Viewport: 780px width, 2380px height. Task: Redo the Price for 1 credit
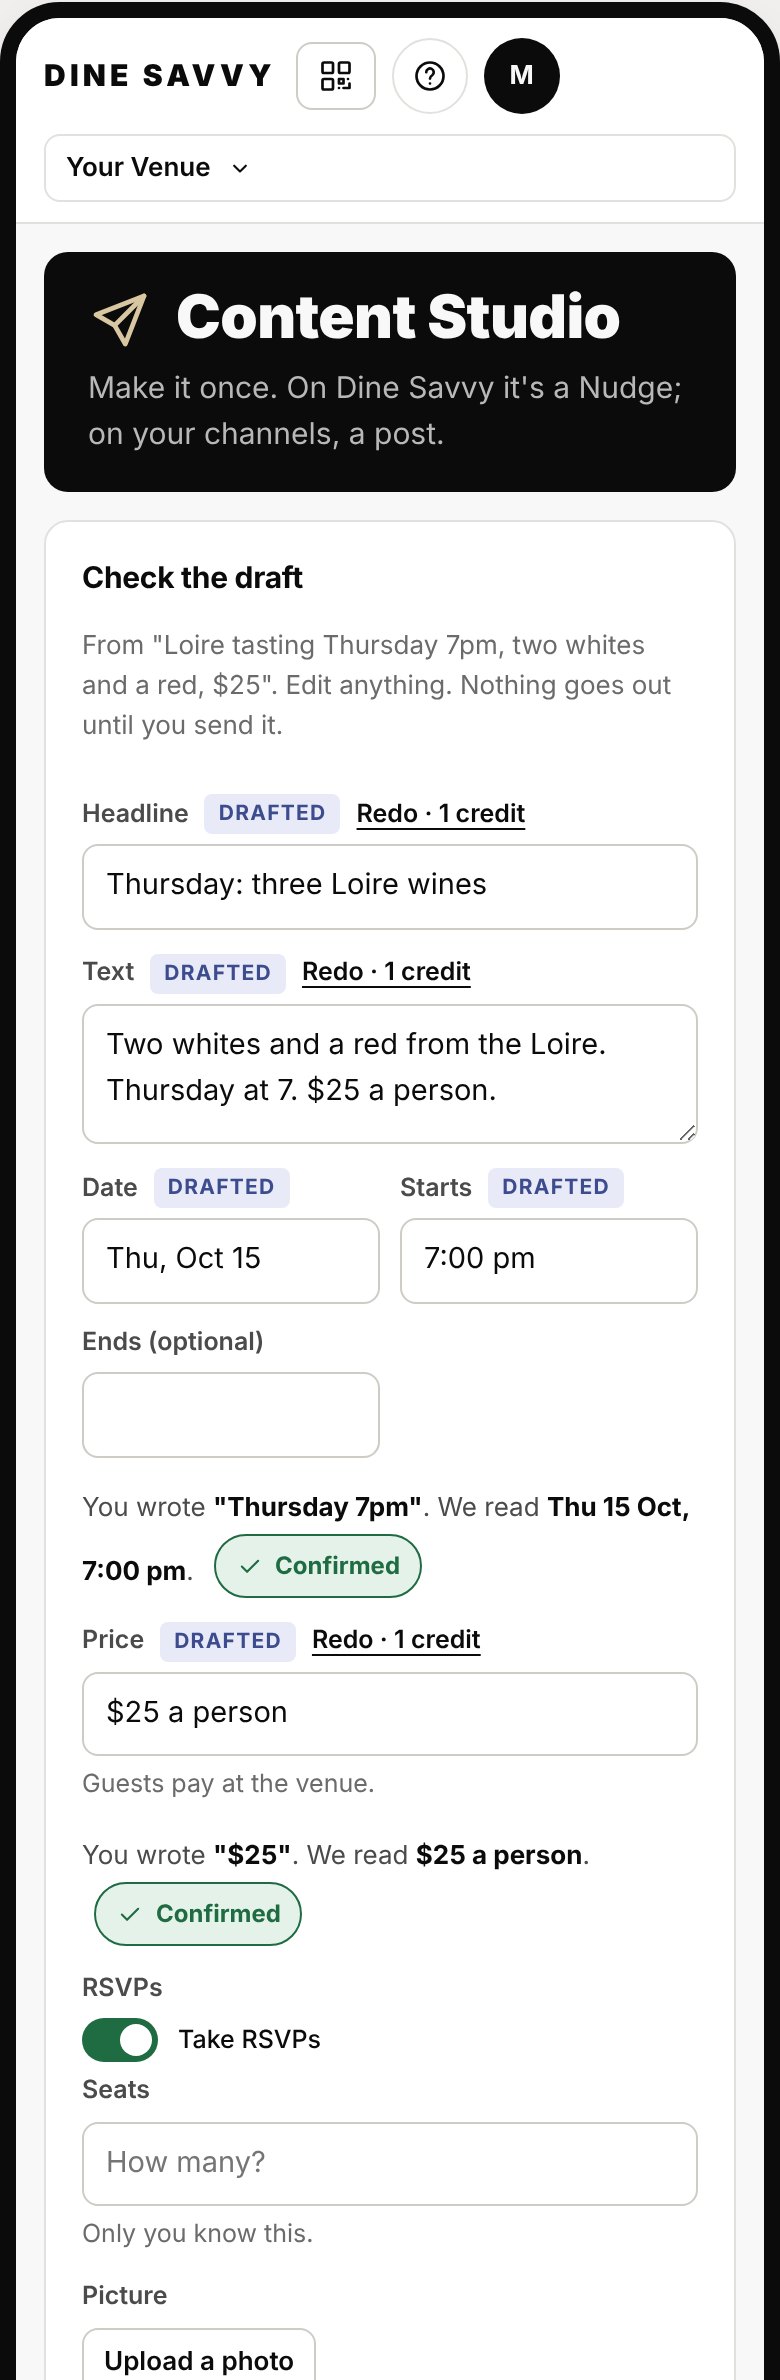click(x=396, y=1640)
